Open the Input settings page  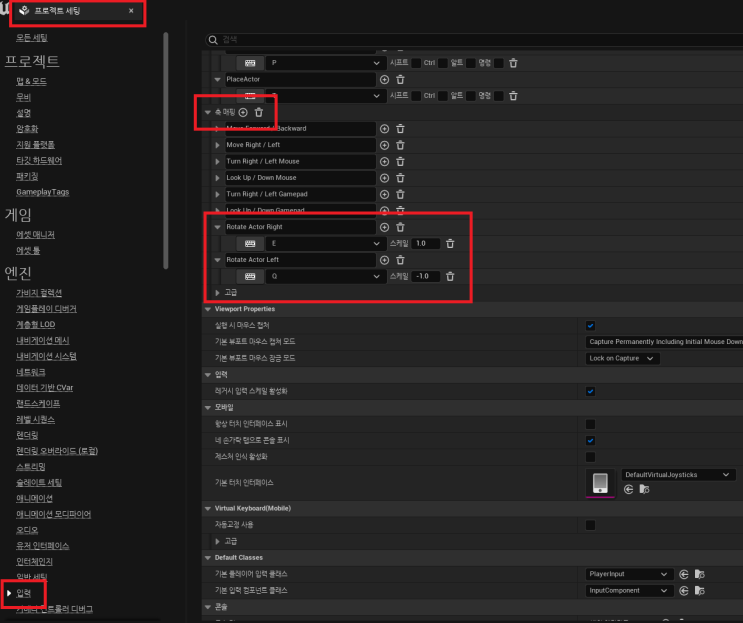pyautogui.click(x=24, y=593)
